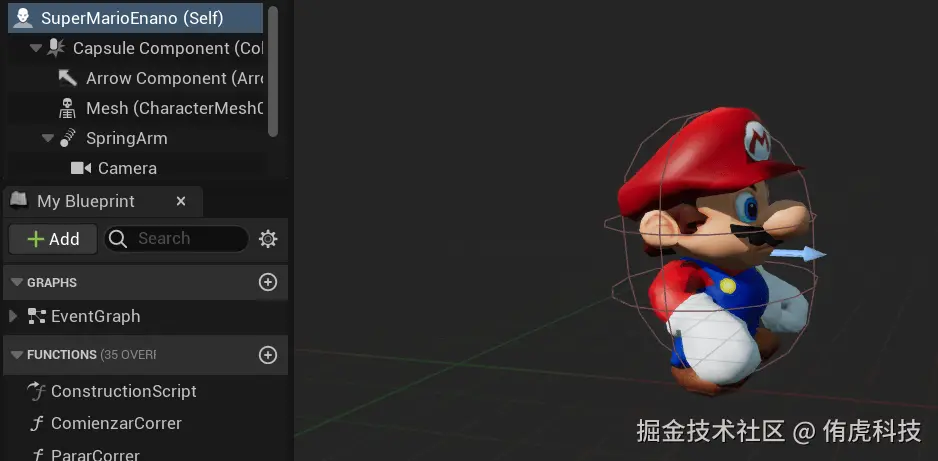Viewport: 938px width, 461px height.
Task: Click the Mario character mesh in viewport
Action: pyautogui.click(x=711, y=251)
